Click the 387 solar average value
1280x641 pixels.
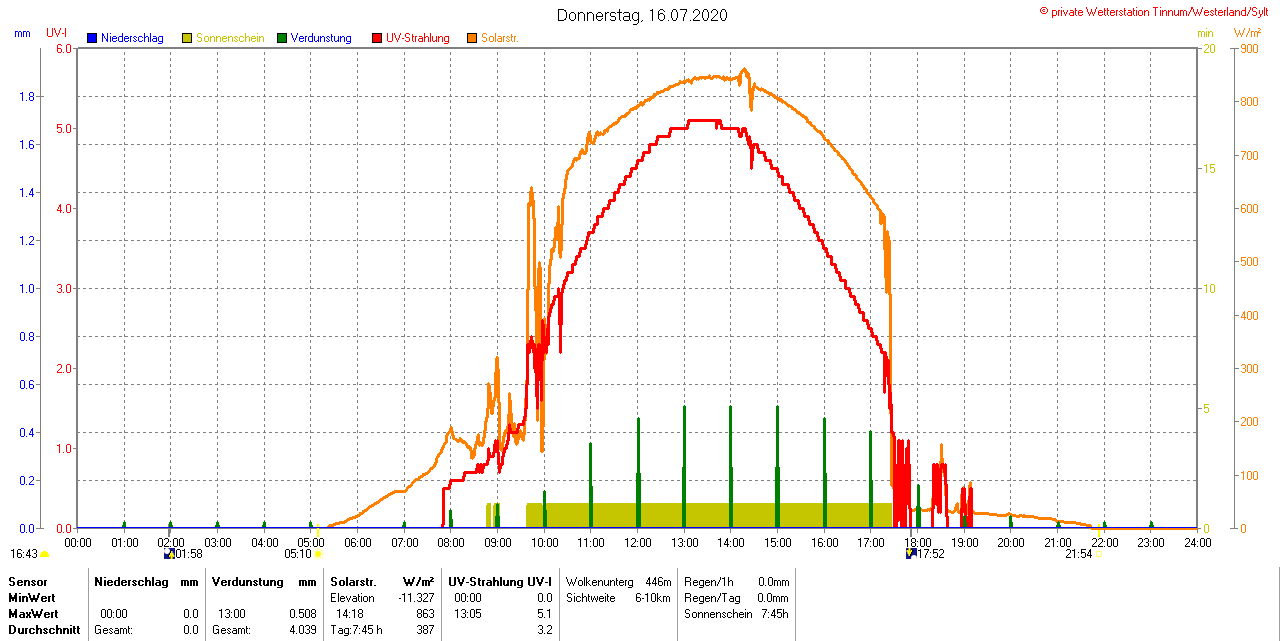tap(426, 630)
